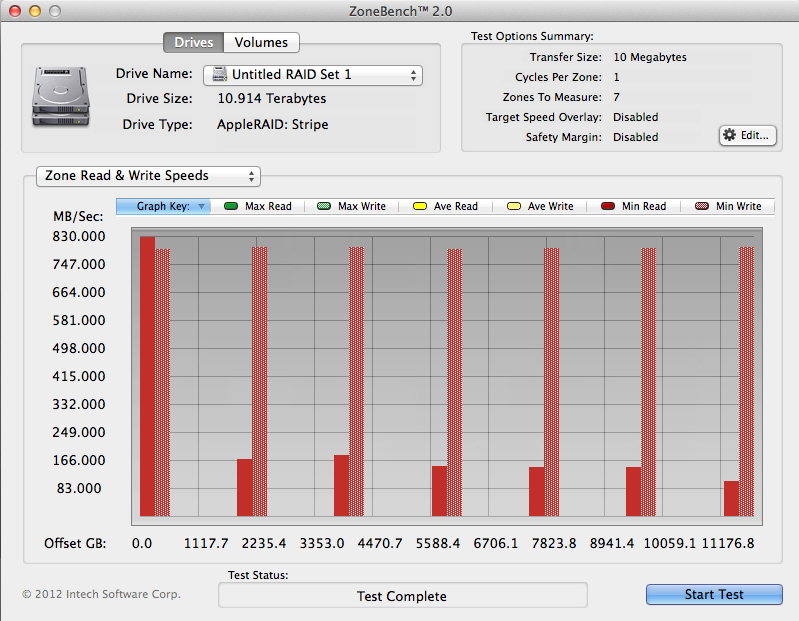Click the small drive icon in Drive Name popup
Viewport: 799px width, 621px height.
pos(219,75)
